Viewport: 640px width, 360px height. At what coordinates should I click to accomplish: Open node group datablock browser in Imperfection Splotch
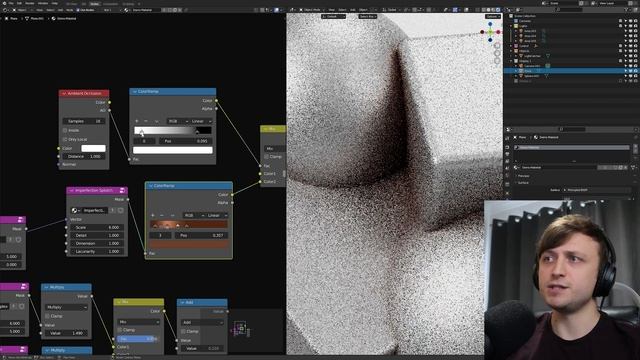[x=75, y=210]
